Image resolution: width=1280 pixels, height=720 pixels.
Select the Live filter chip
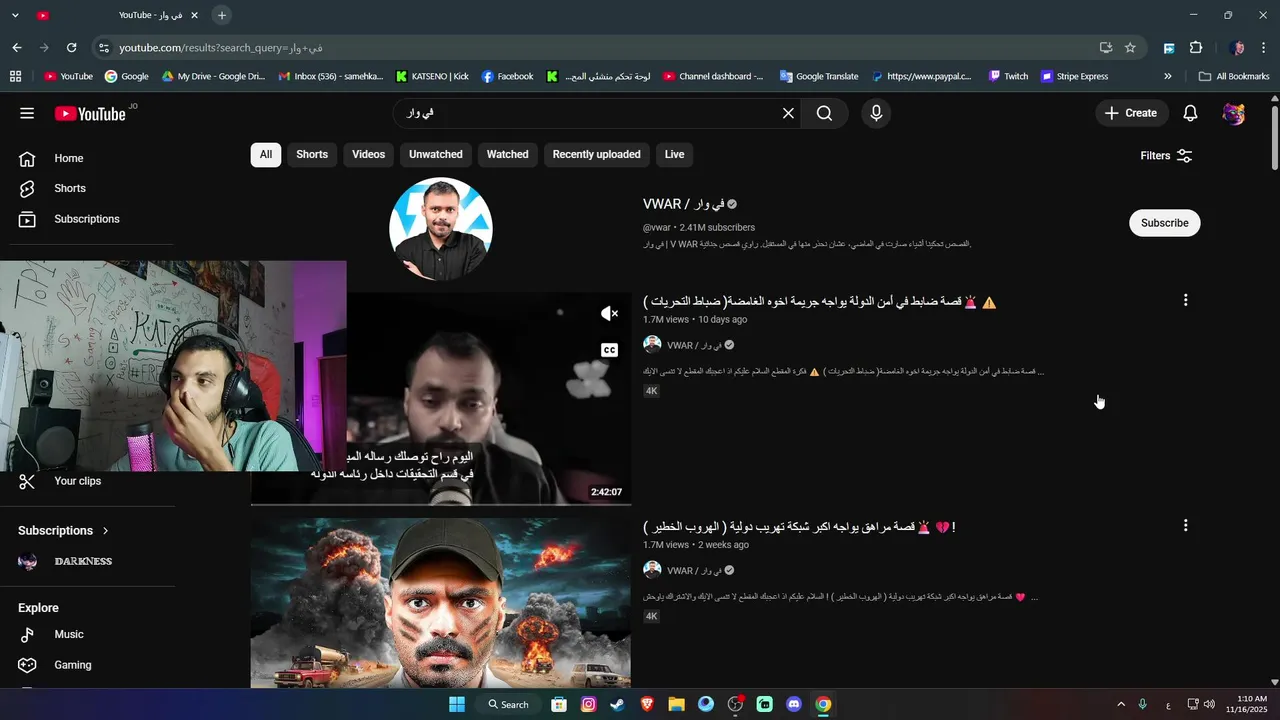[x=675, y=154]
